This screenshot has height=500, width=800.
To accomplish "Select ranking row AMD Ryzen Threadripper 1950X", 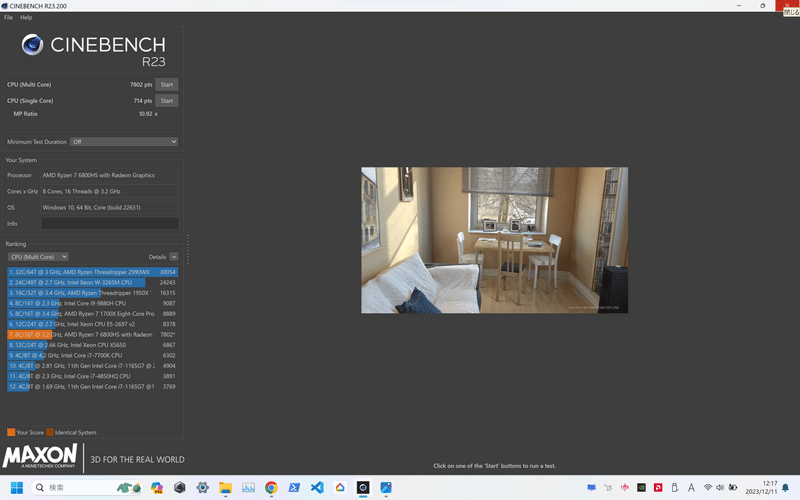I will [92, 293].
